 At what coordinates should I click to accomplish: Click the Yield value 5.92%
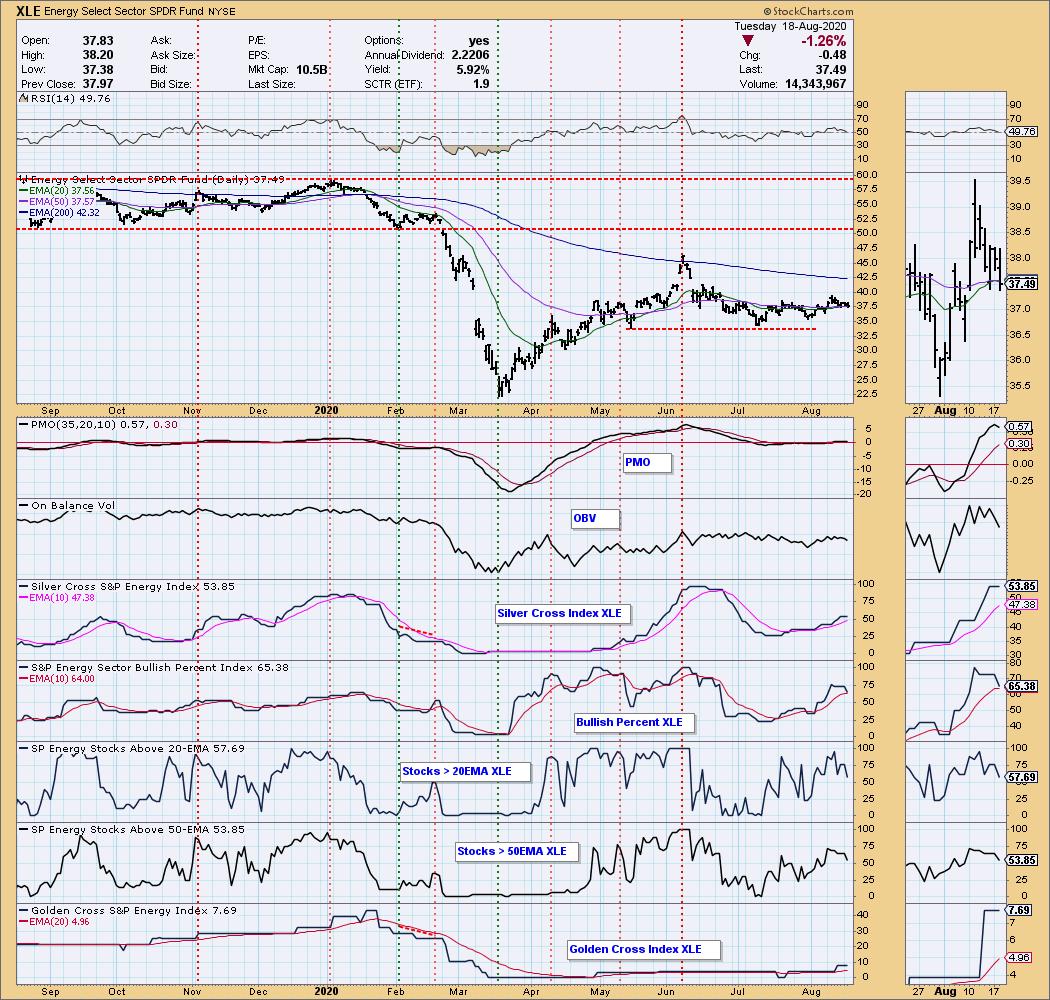click(x=473, y=70)
